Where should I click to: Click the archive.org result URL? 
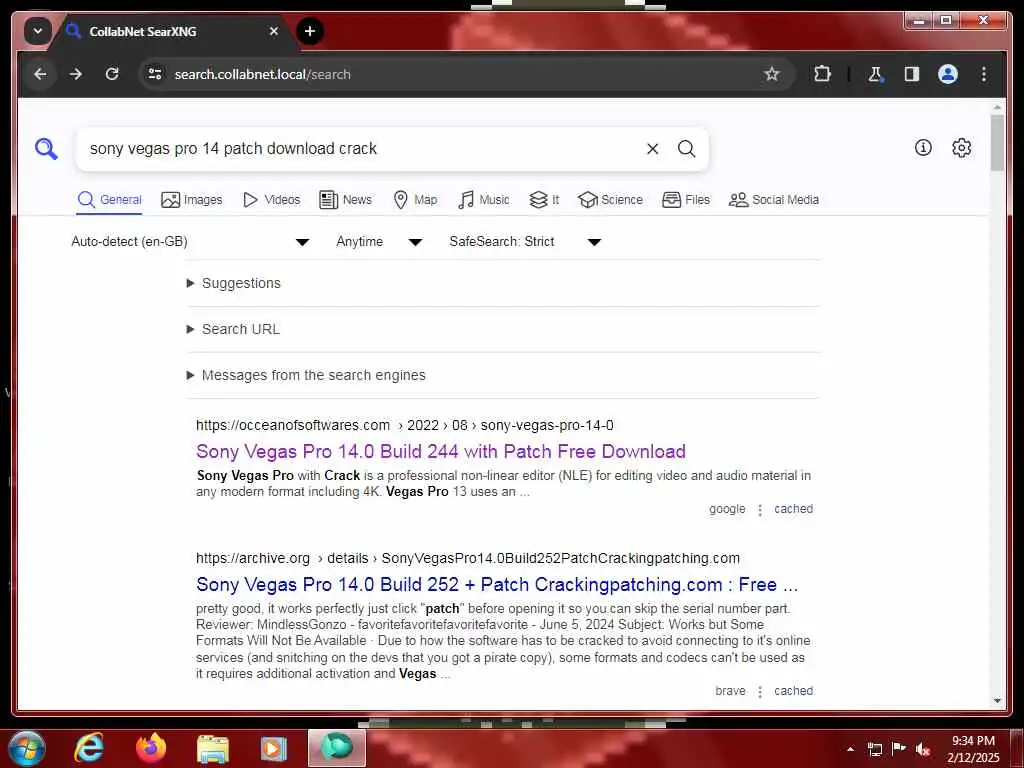coord(468,558)
